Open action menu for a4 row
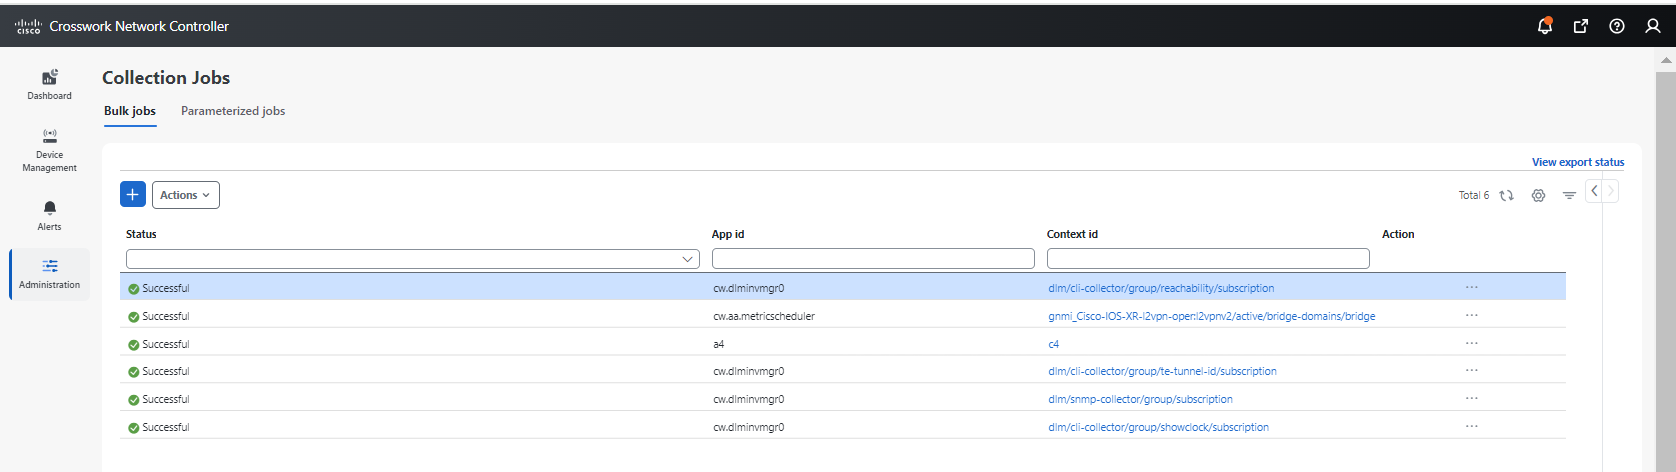 coord(1472,343)
